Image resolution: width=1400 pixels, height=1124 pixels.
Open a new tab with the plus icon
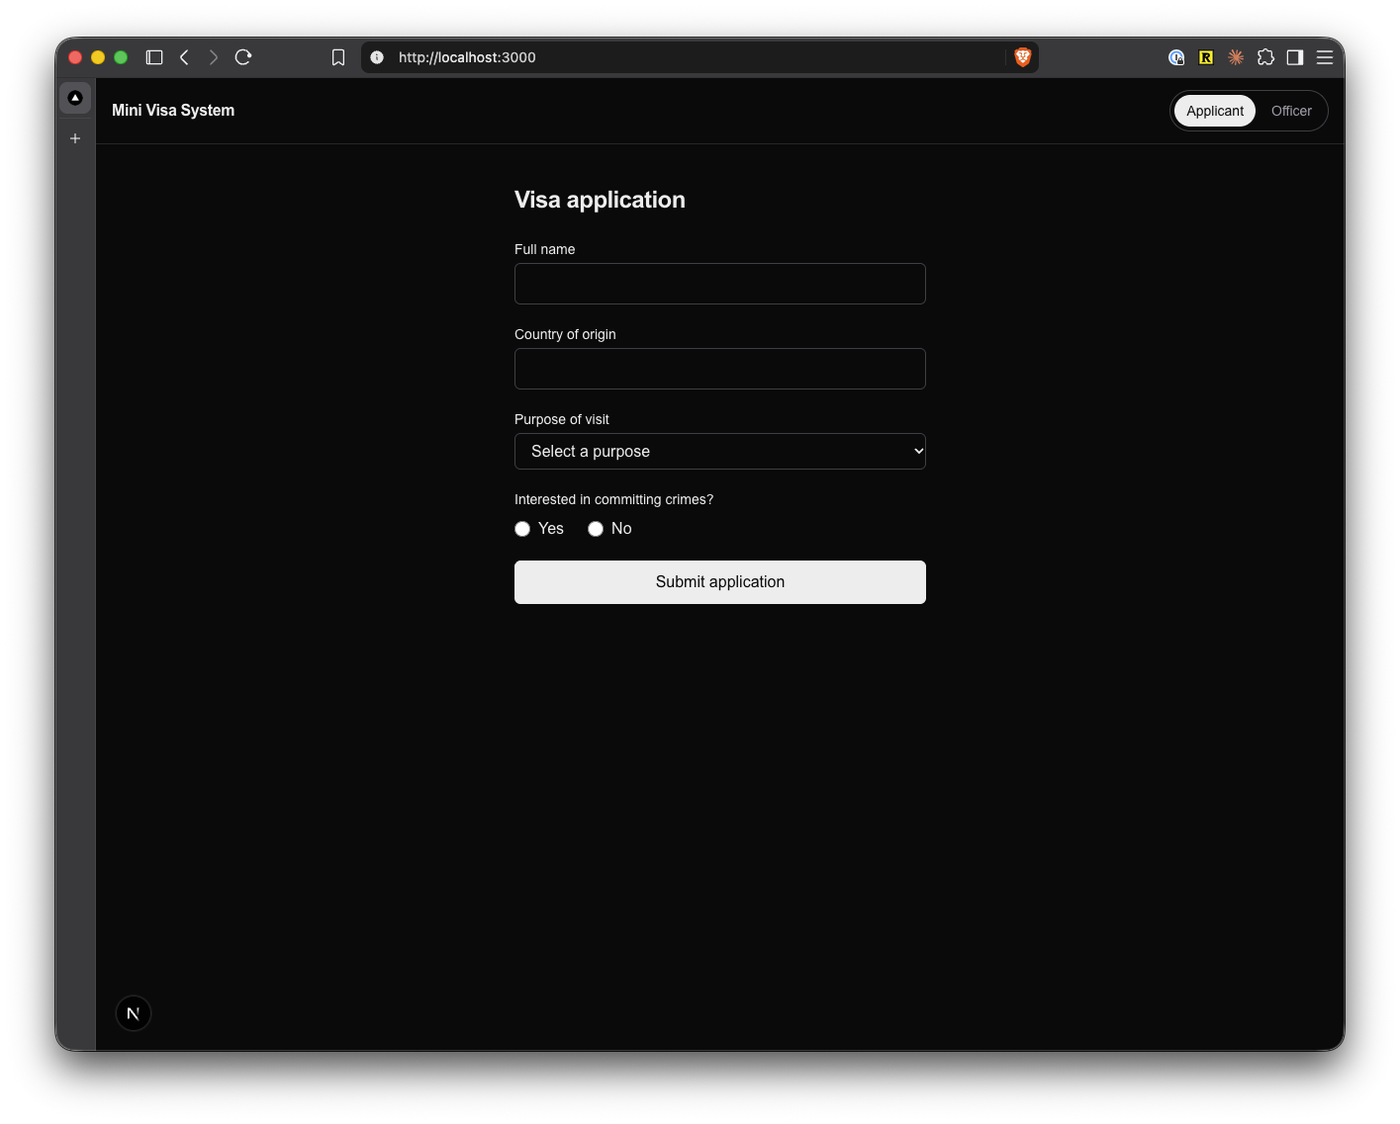(x=75, y=138)
